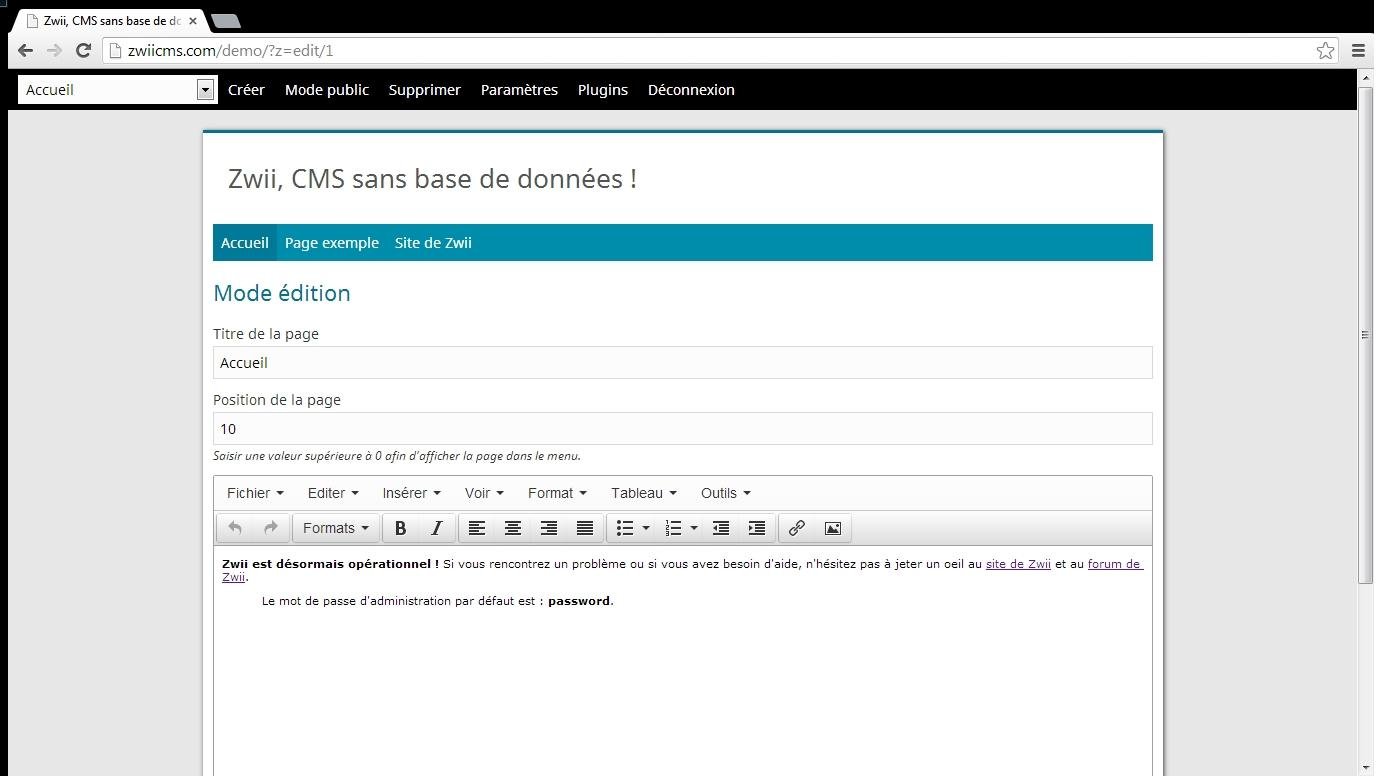Undo the last editor change
The height and width of the screenshot is (784, 1382).
click(235, 528)
